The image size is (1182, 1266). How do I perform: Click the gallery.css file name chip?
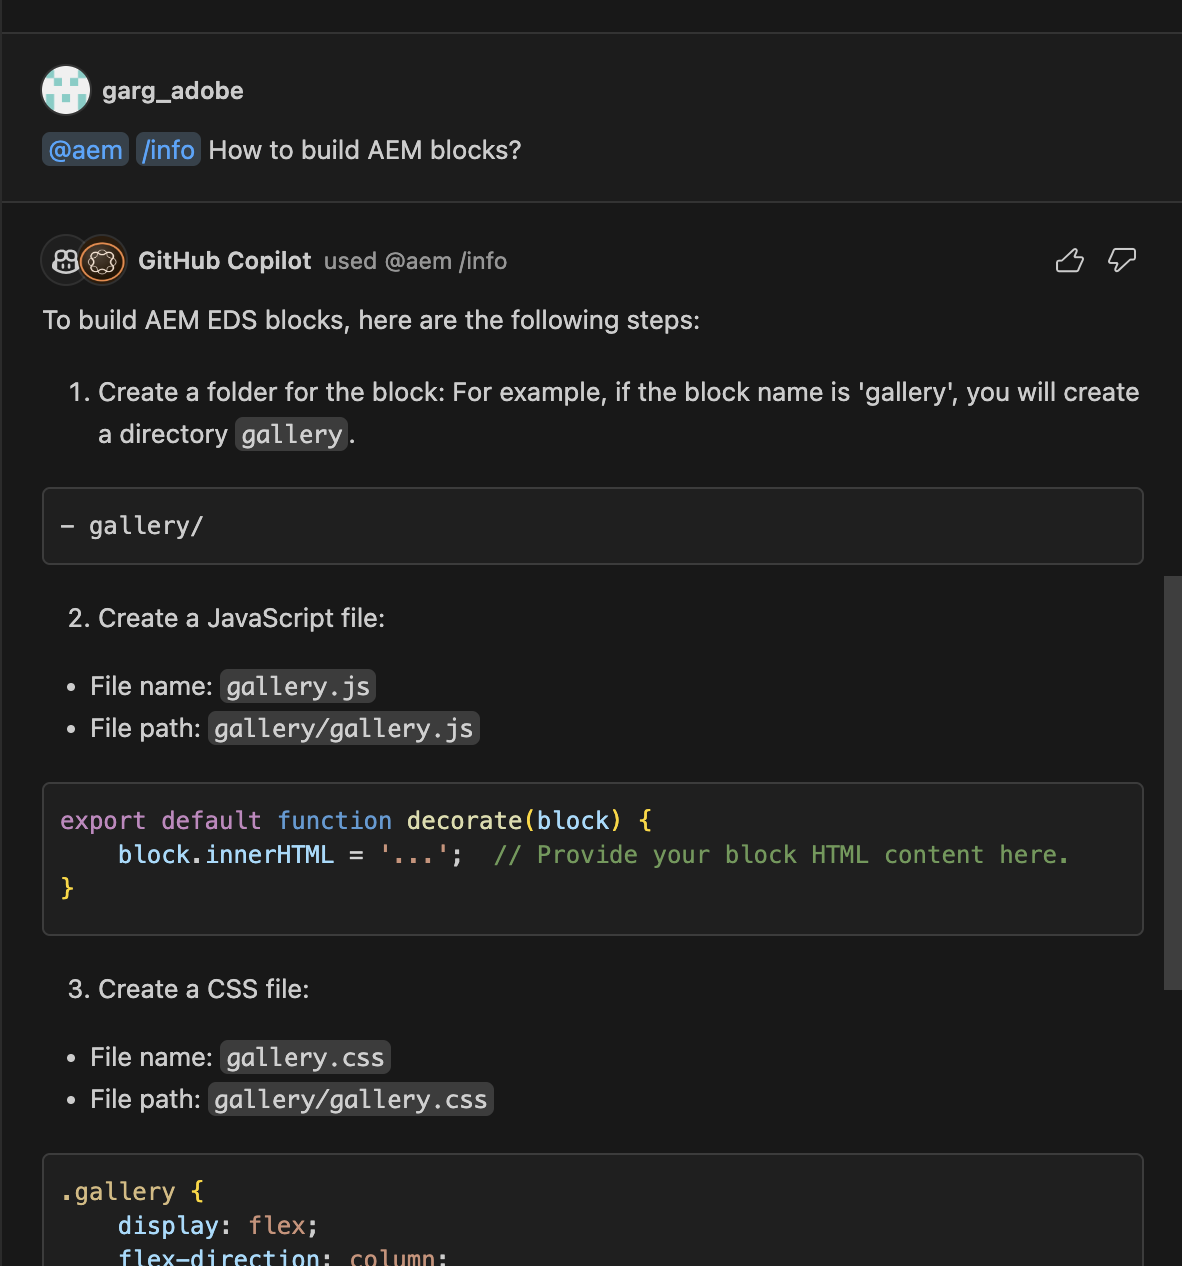[x=305, y=1058]
